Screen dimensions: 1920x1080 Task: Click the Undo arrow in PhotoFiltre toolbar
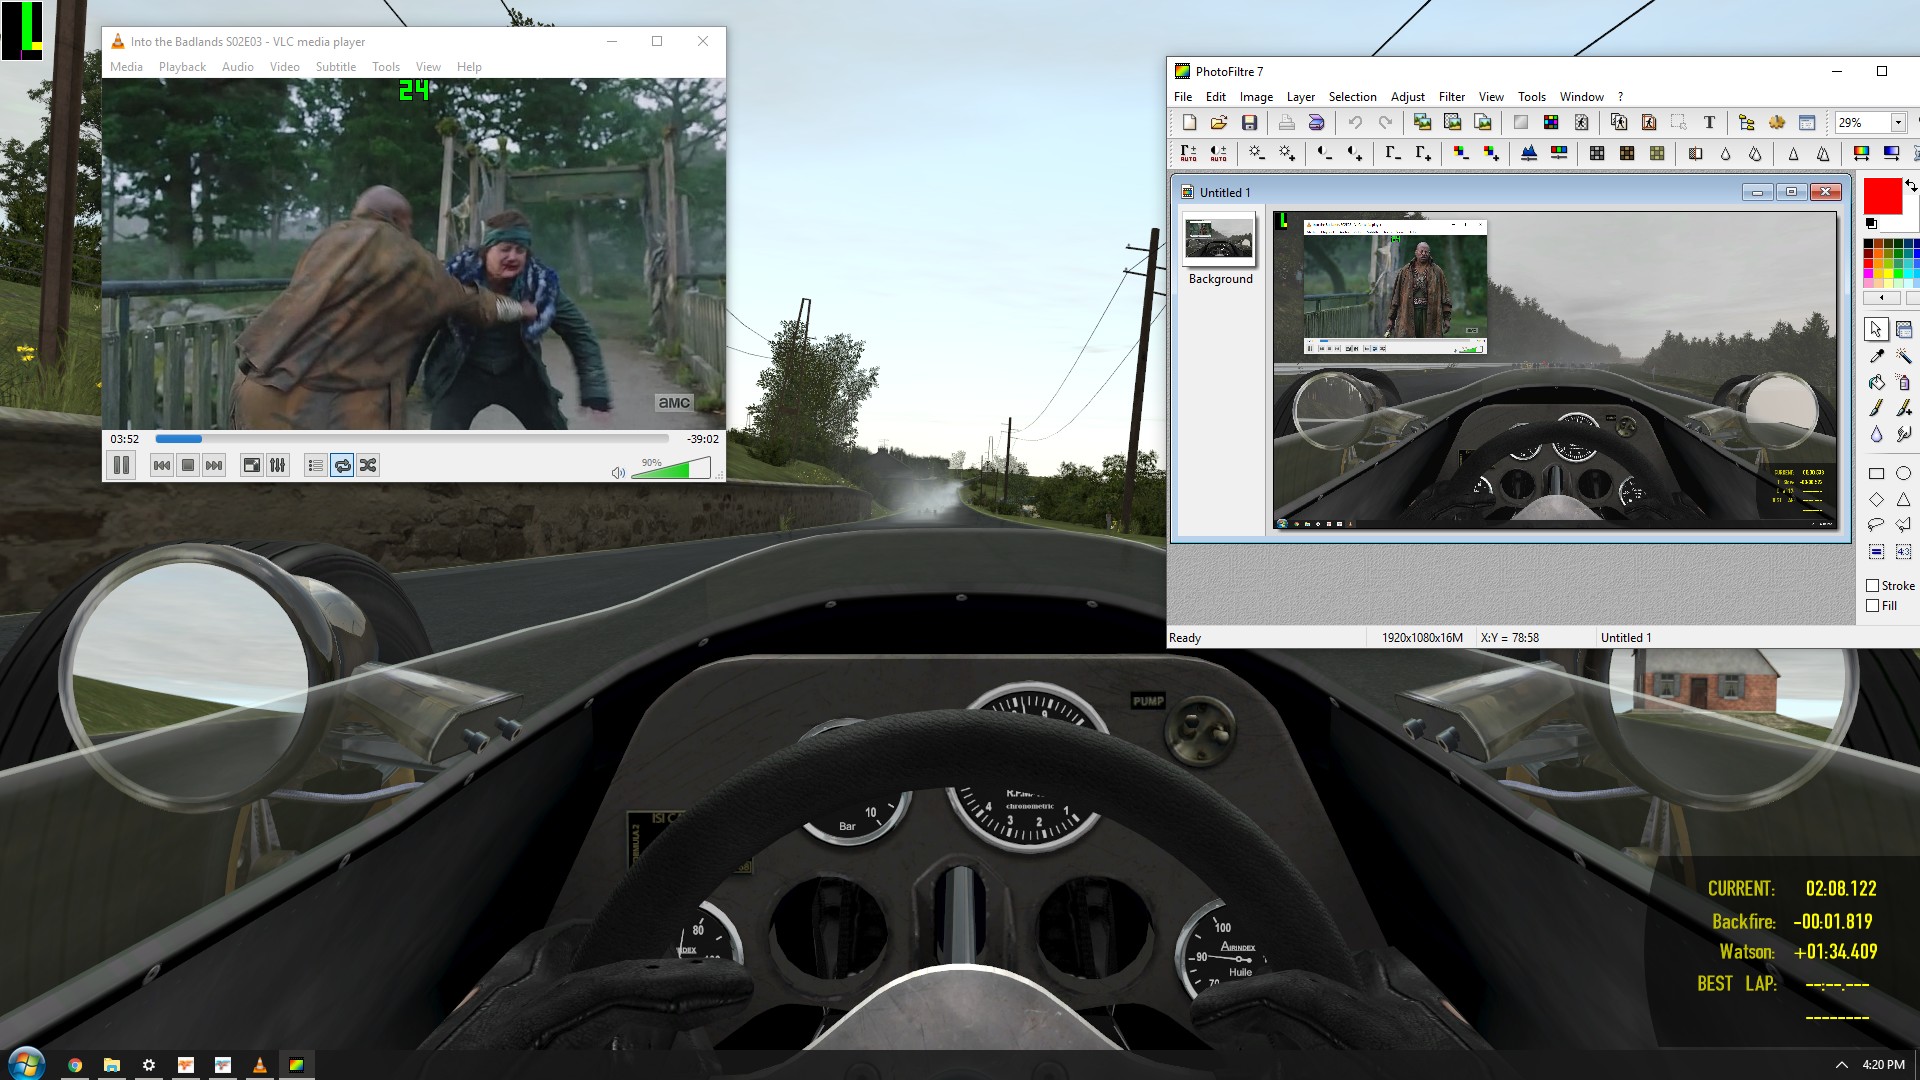tap(1355, 122)
